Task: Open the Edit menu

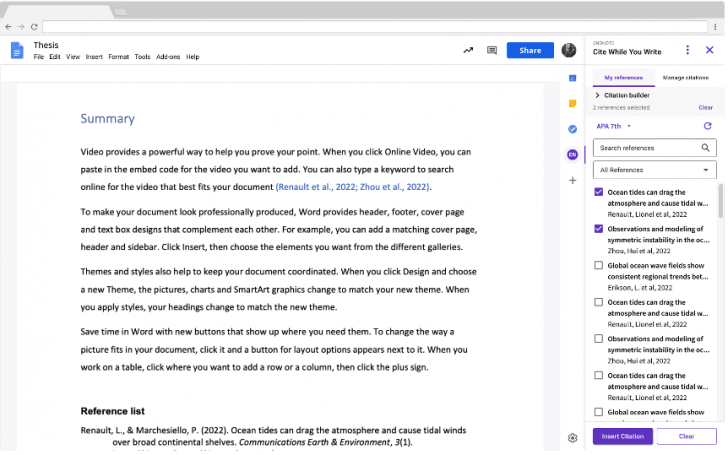Action: [x=55, y=57]
